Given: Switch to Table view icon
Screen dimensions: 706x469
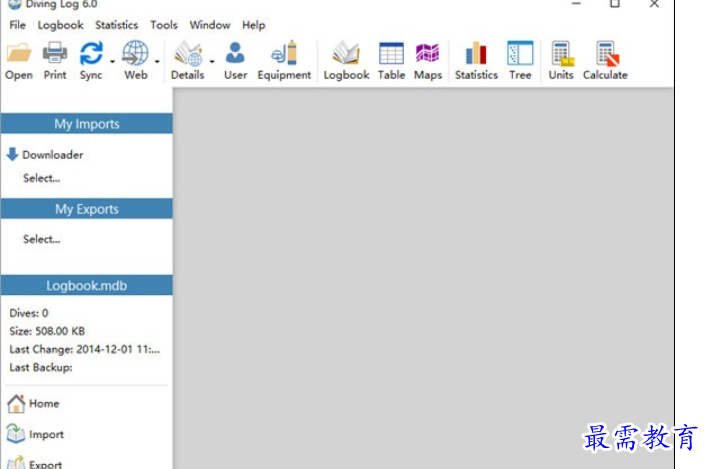Looking at the screenshot, I should coord(391,53).
